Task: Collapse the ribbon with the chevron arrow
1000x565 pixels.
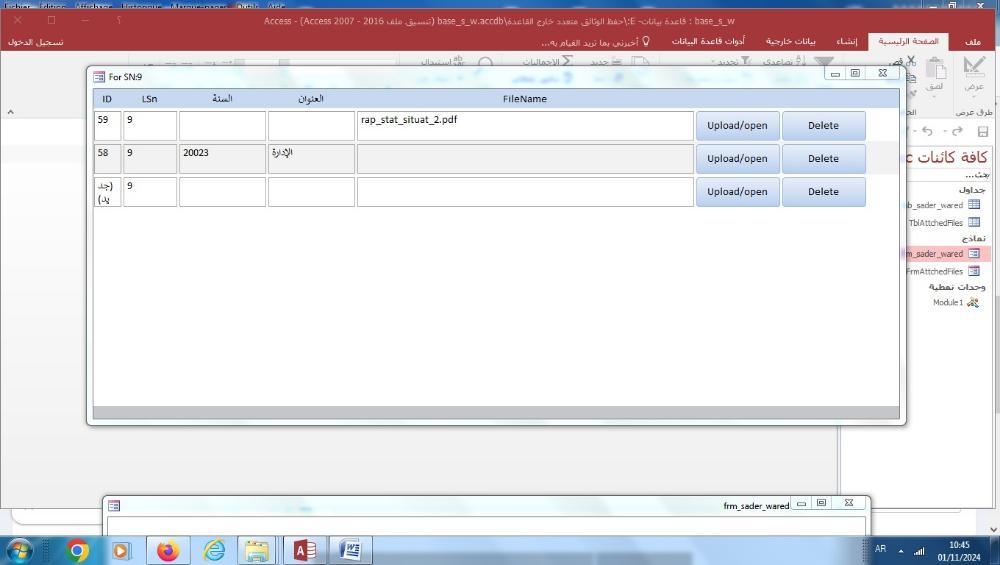Action: 10,112
